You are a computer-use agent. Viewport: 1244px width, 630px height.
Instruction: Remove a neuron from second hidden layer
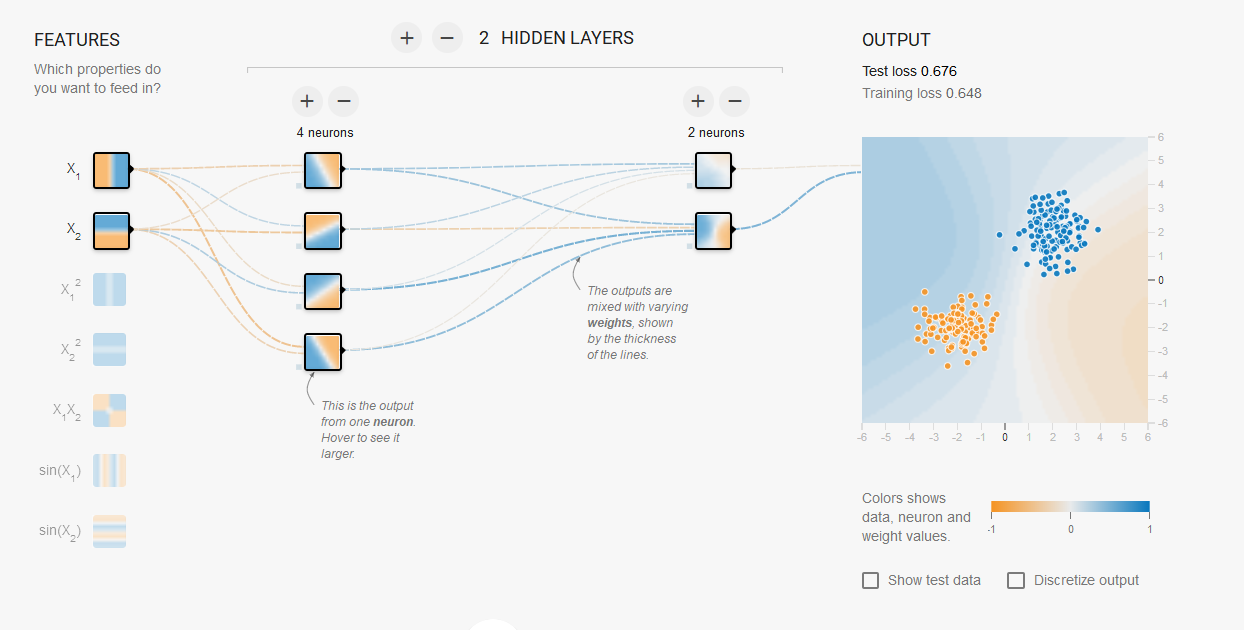734,101
